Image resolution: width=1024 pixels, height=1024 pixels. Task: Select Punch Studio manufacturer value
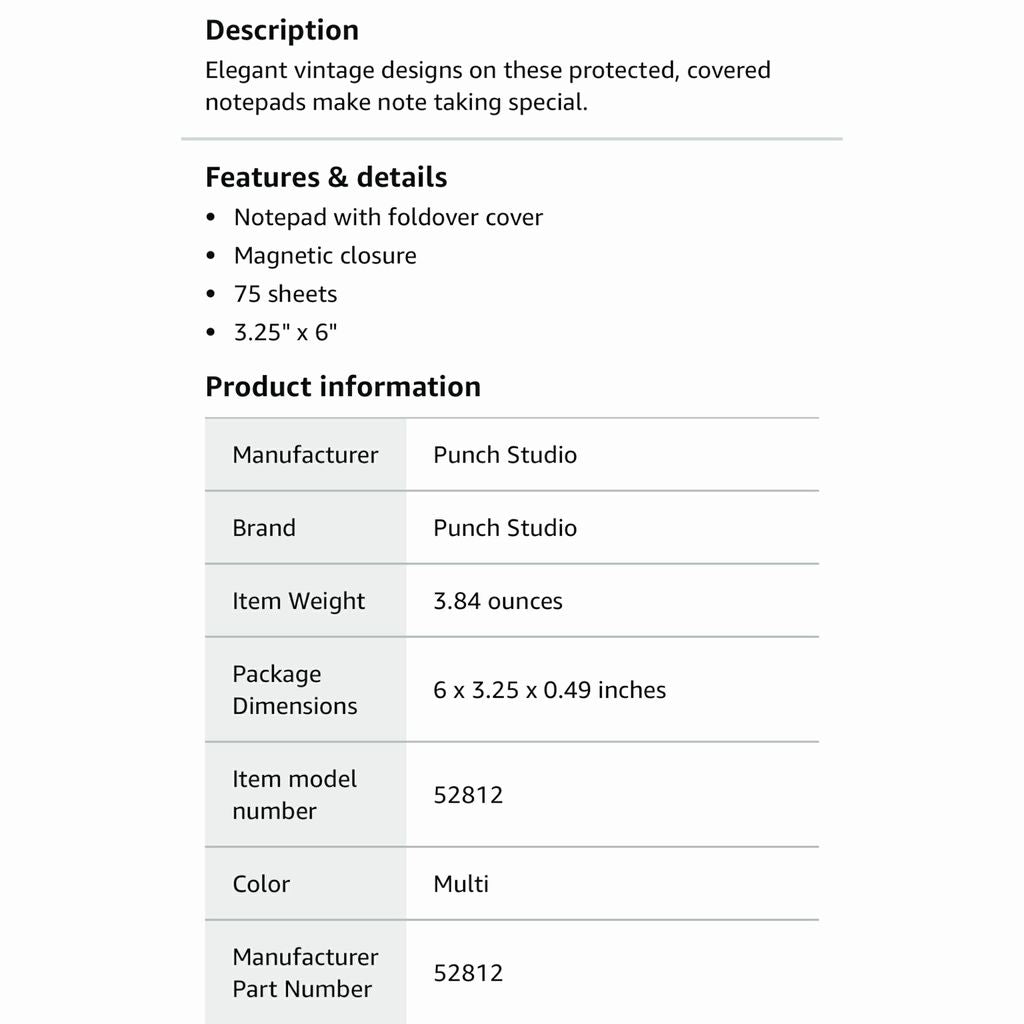coord(505,455)
